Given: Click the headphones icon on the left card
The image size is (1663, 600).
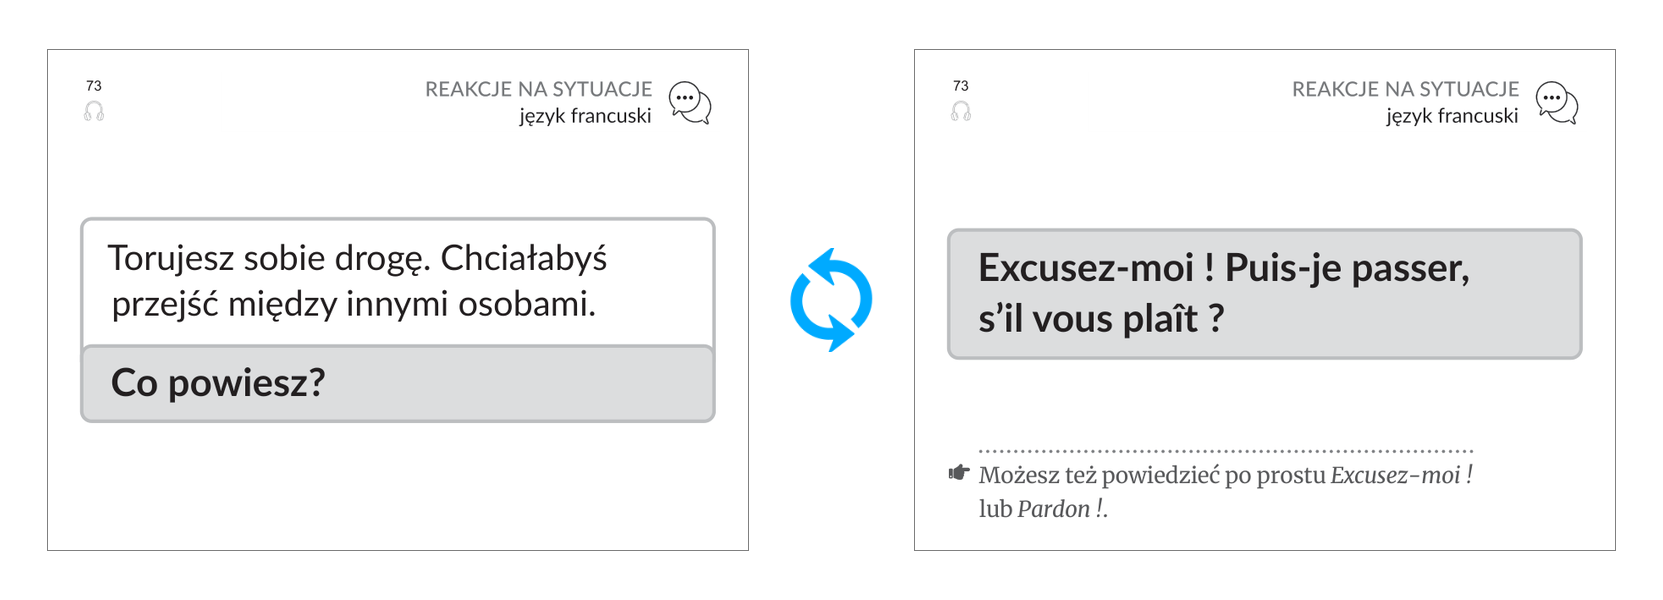Looking at the screenshot, I should 94,111.
